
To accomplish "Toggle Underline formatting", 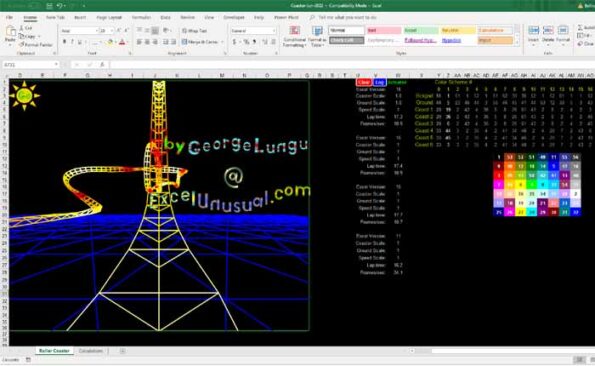I will point(80,42).
